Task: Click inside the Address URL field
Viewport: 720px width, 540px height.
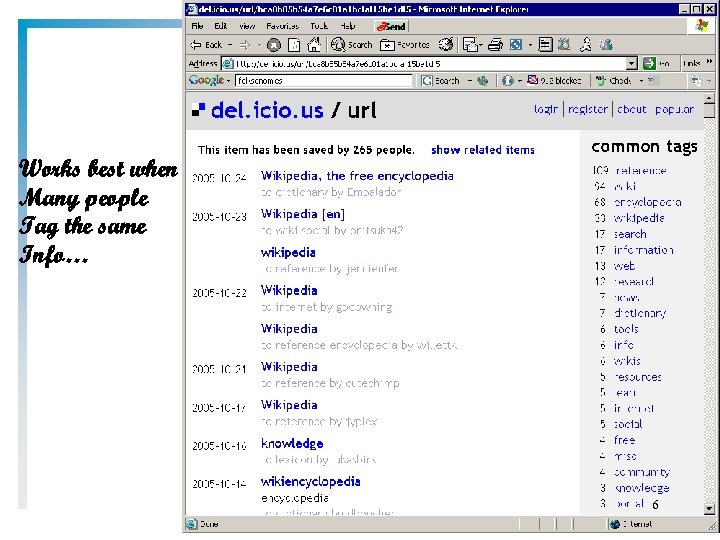Action: point(423,63)
